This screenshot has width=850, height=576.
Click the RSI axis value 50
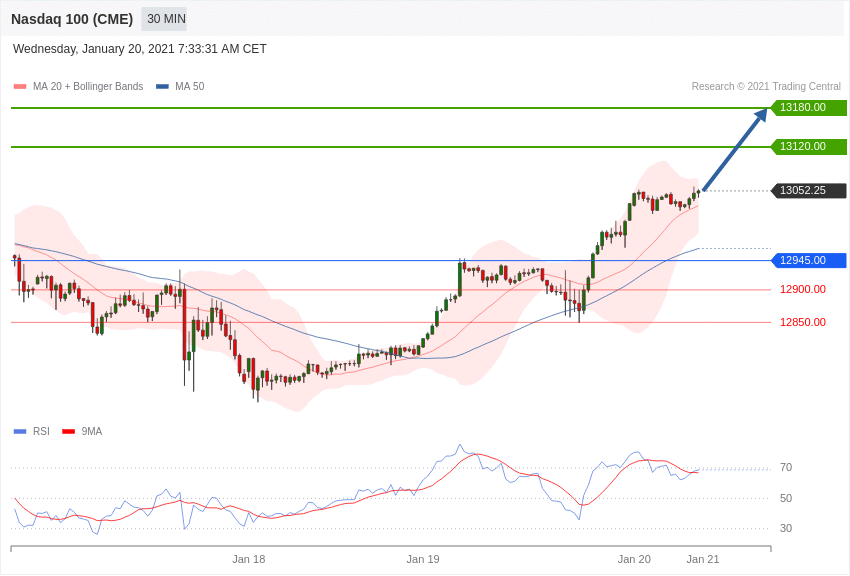point(786,498)
